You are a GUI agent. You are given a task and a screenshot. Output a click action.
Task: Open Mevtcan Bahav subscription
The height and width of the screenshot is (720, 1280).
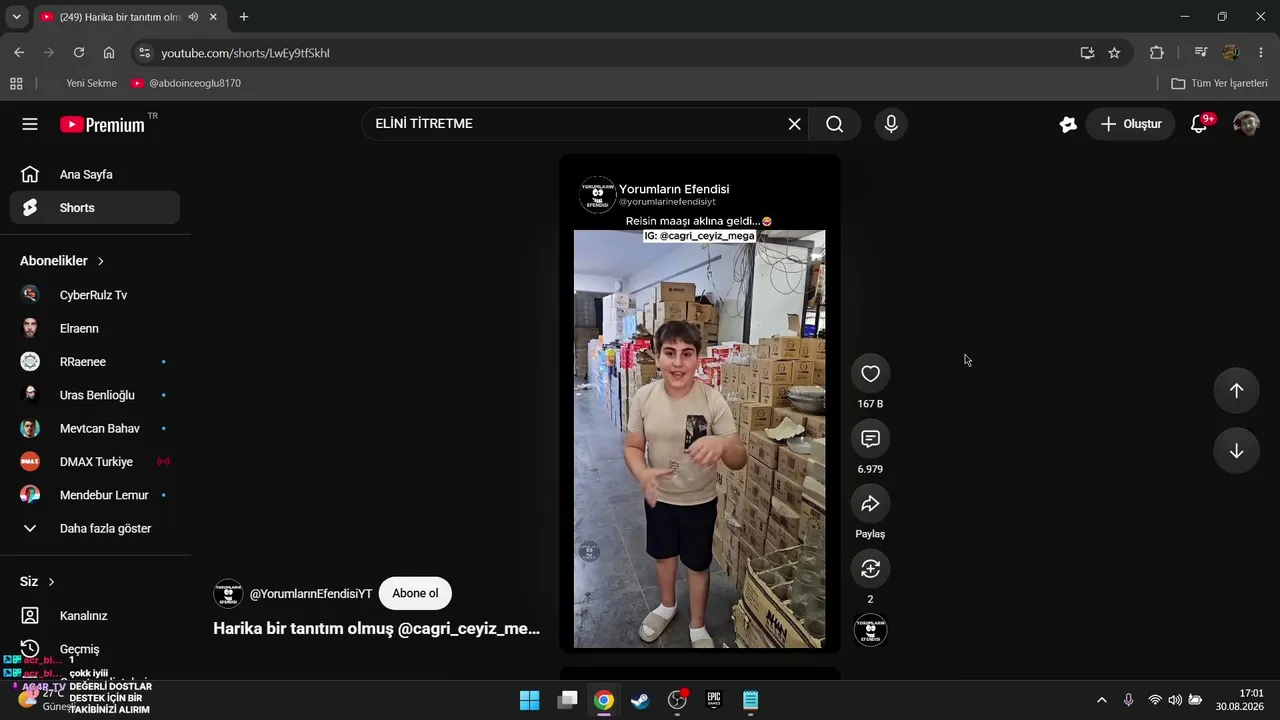click(x=95, y=428)
